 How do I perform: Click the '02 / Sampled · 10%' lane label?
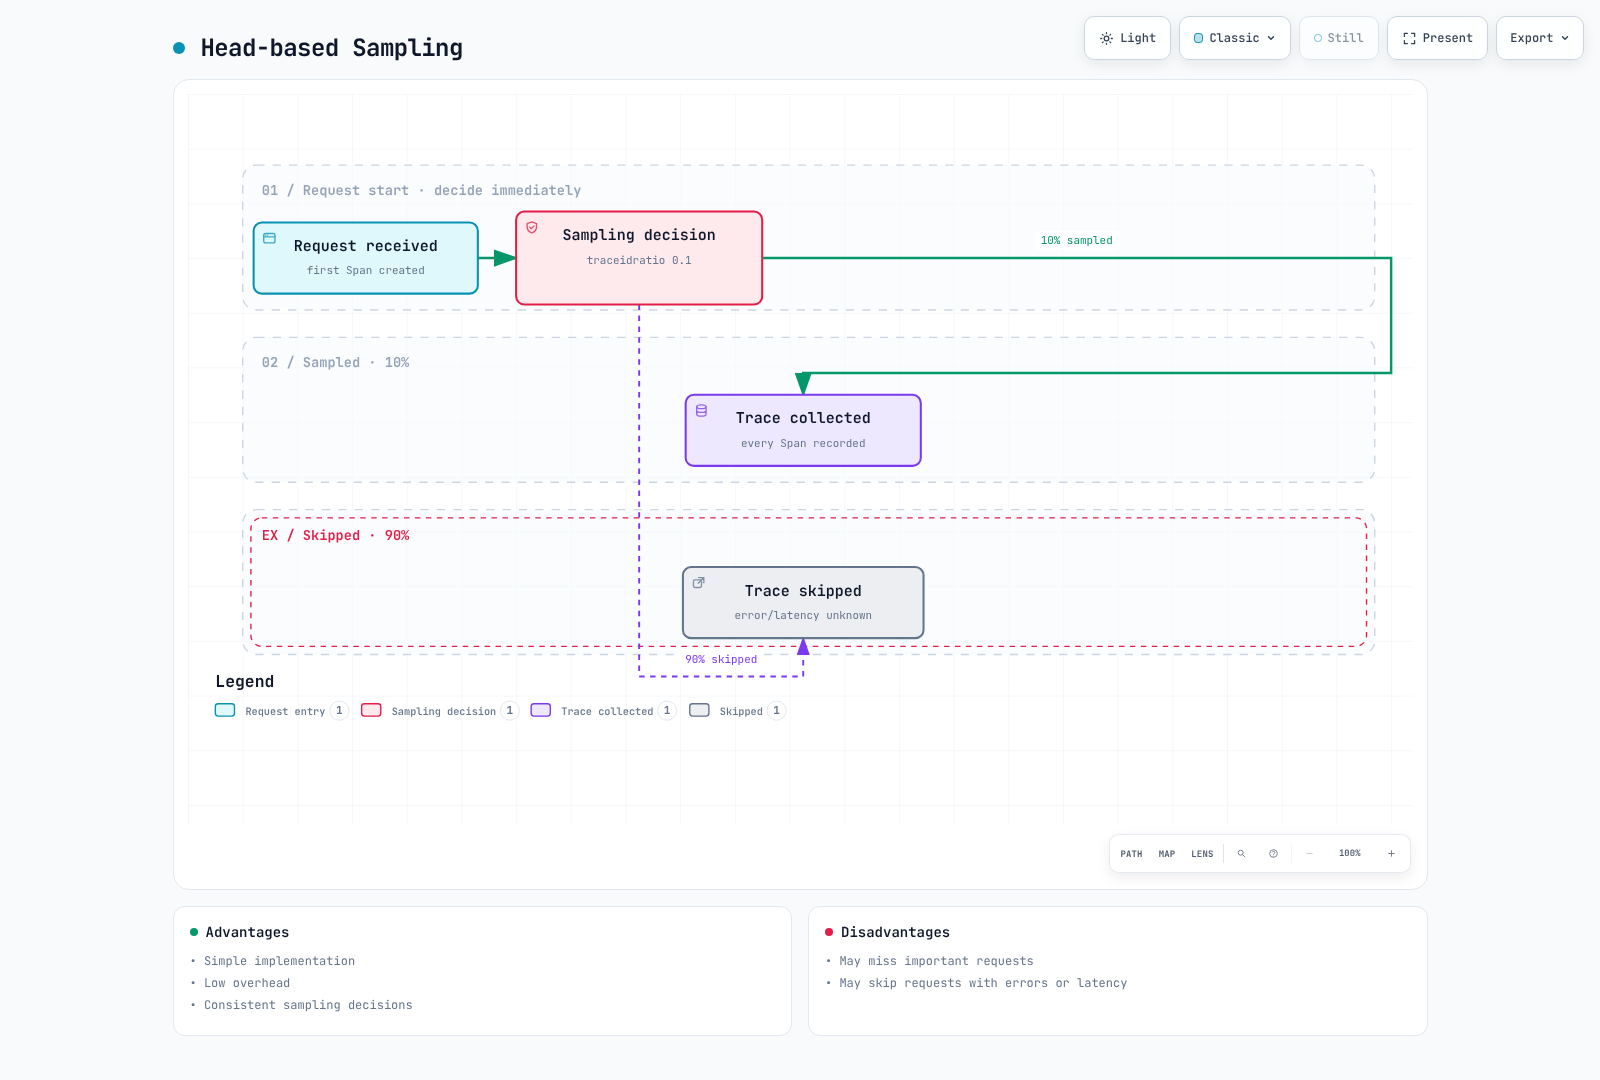click(x=336, y=363)
